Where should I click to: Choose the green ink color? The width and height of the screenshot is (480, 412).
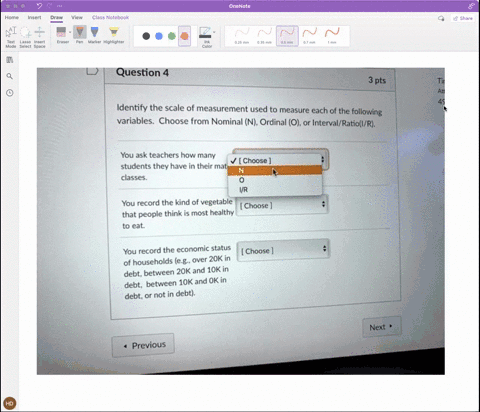[172, 36]
